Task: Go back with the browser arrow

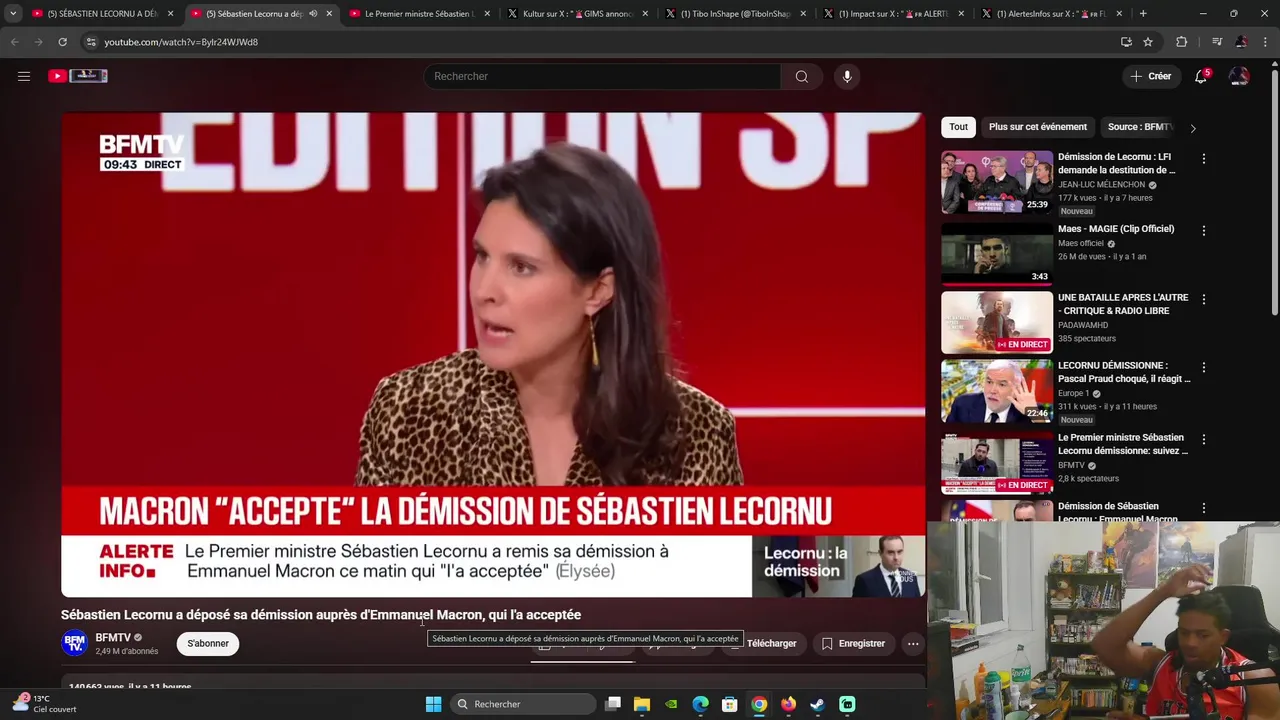Action: click(x=14, y=42)
